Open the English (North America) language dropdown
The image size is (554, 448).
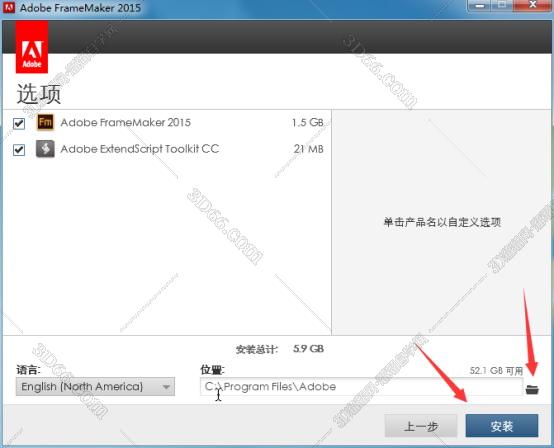(95, 387)
